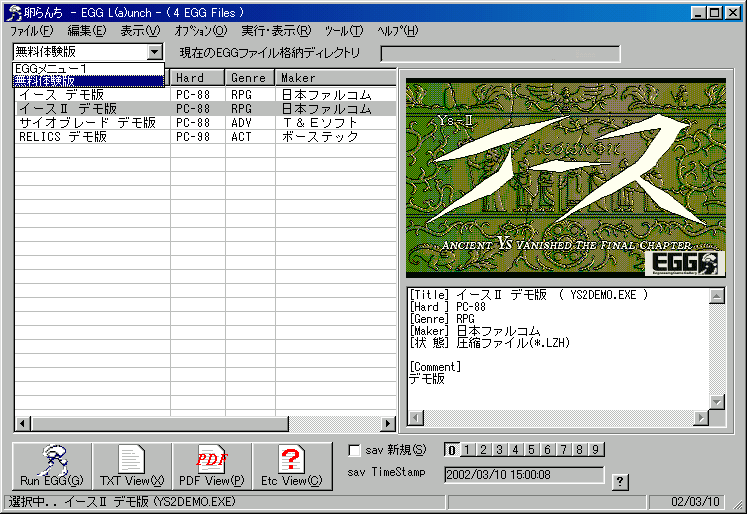Select save slot 5

tap(531, 450)
